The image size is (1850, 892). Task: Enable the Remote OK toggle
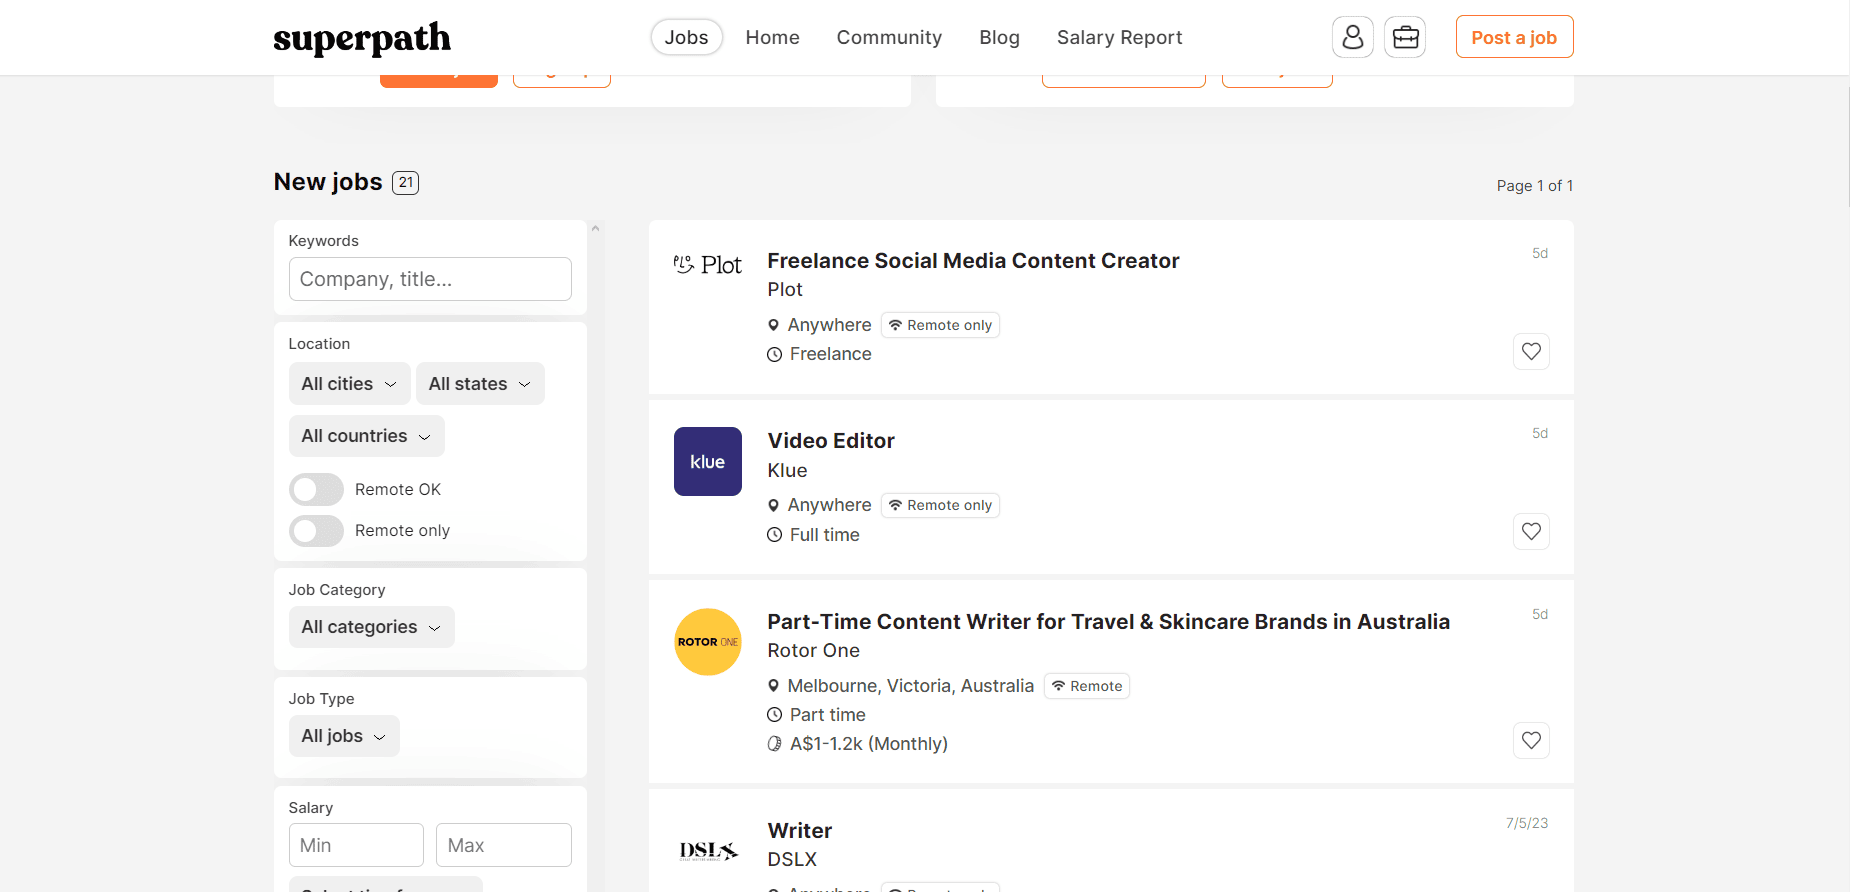[316, 489]
